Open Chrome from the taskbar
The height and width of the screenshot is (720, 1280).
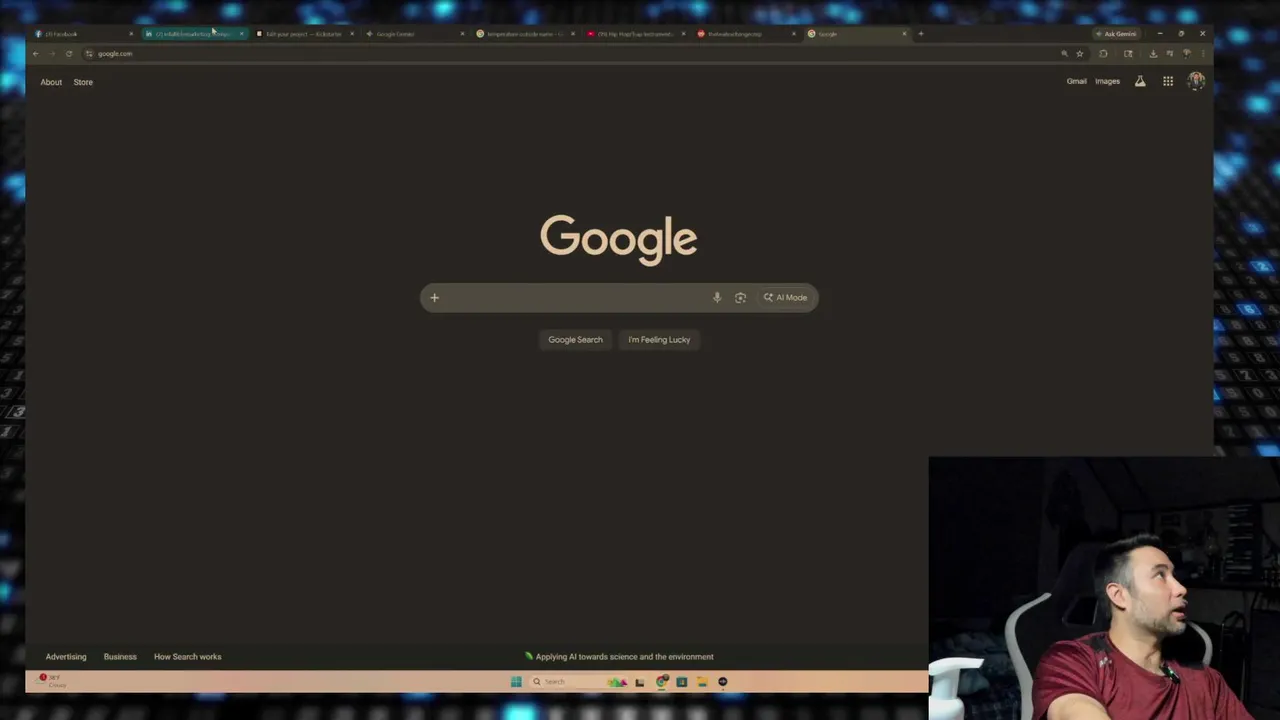tap(662, 682)
